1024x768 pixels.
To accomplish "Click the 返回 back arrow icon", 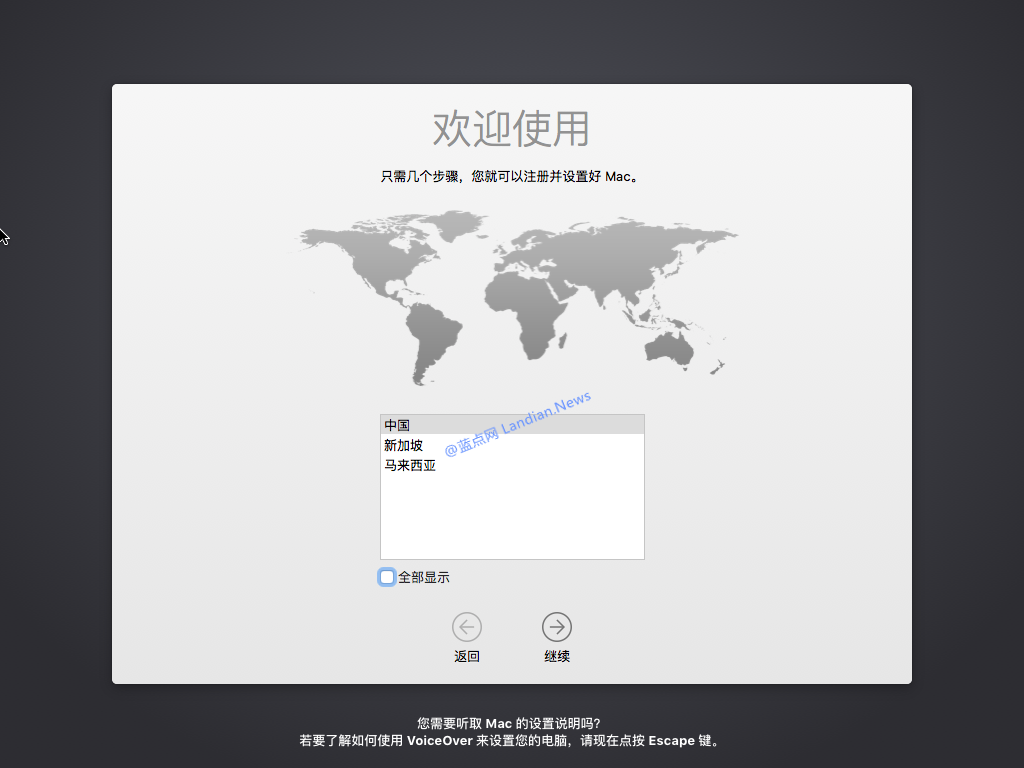I will pos(467,627).
